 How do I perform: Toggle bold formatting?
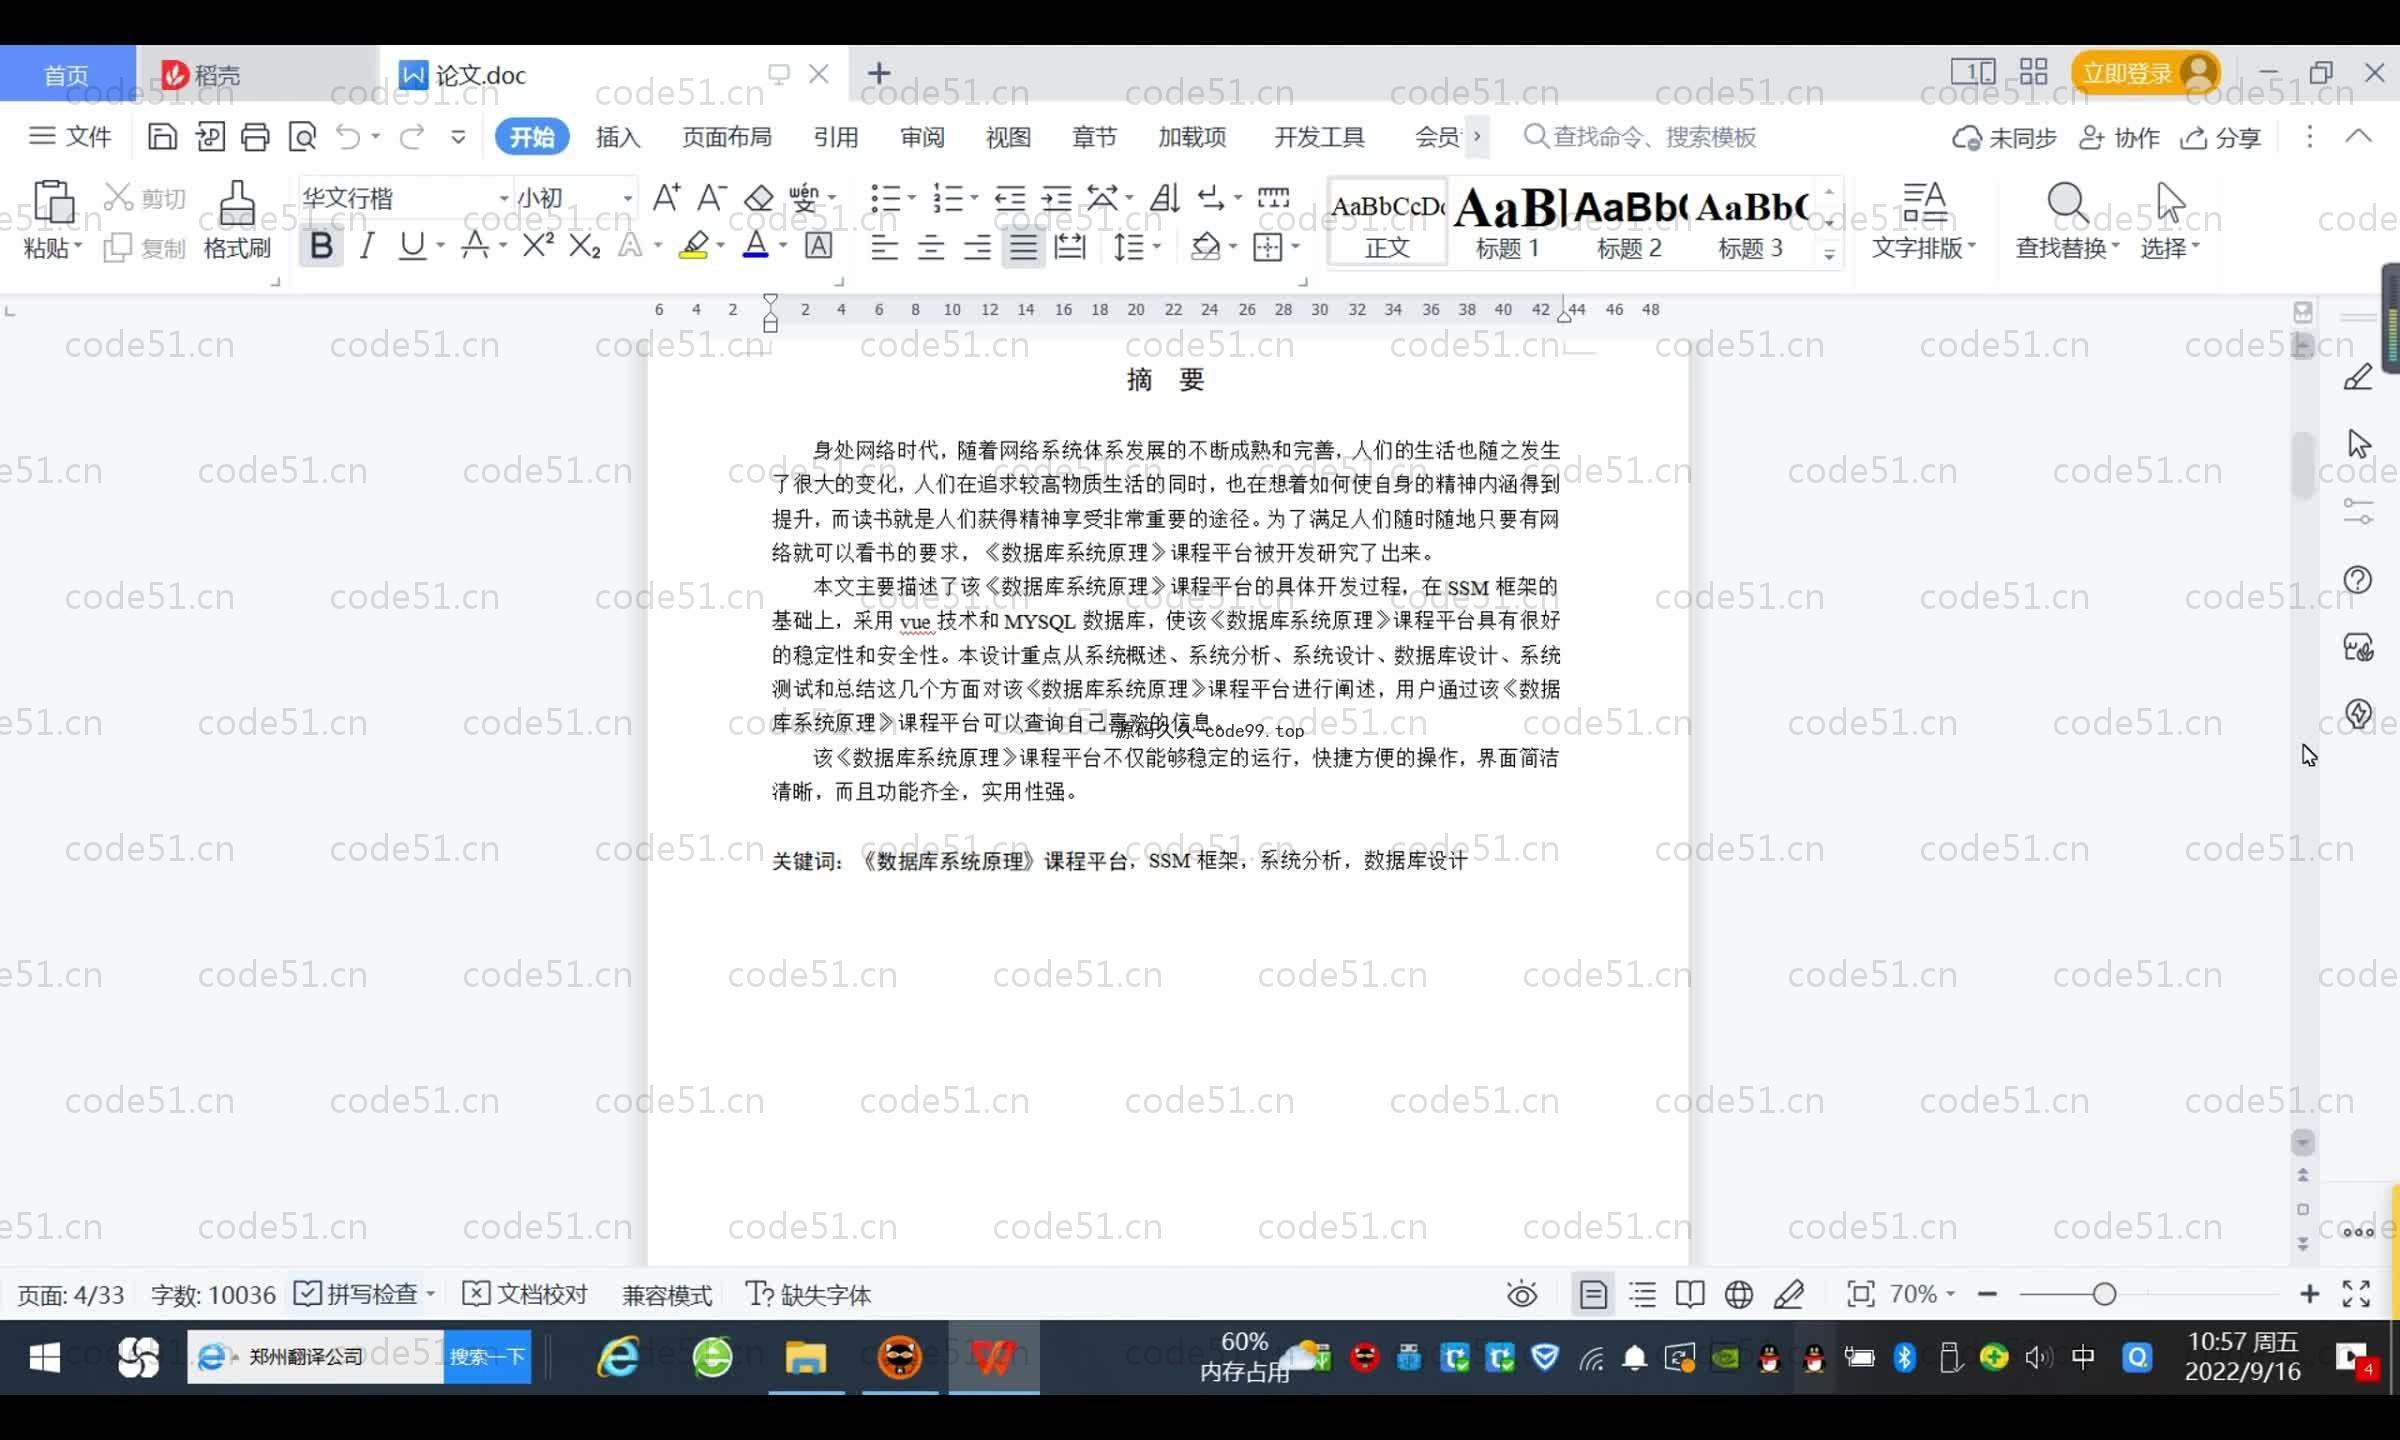point(321,245)
